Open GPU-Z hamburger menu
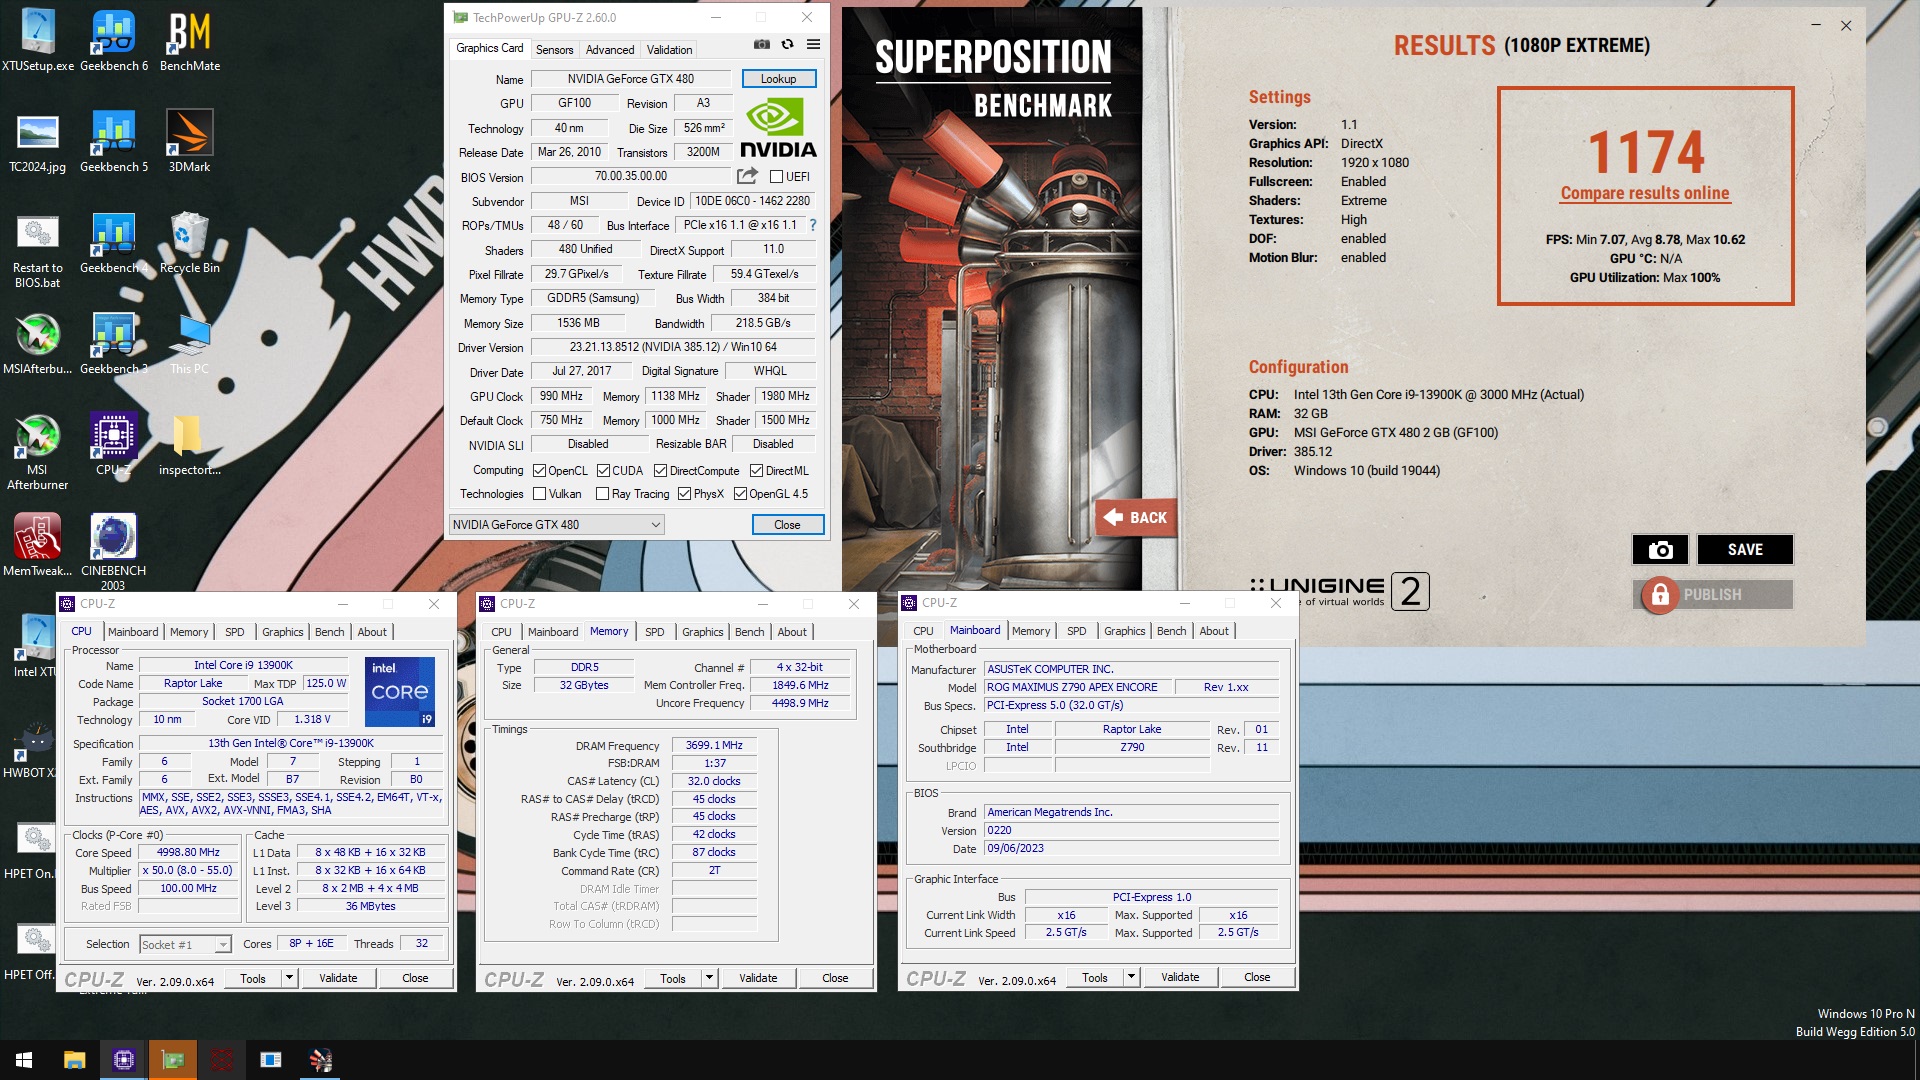 click(x=814, y=44)
